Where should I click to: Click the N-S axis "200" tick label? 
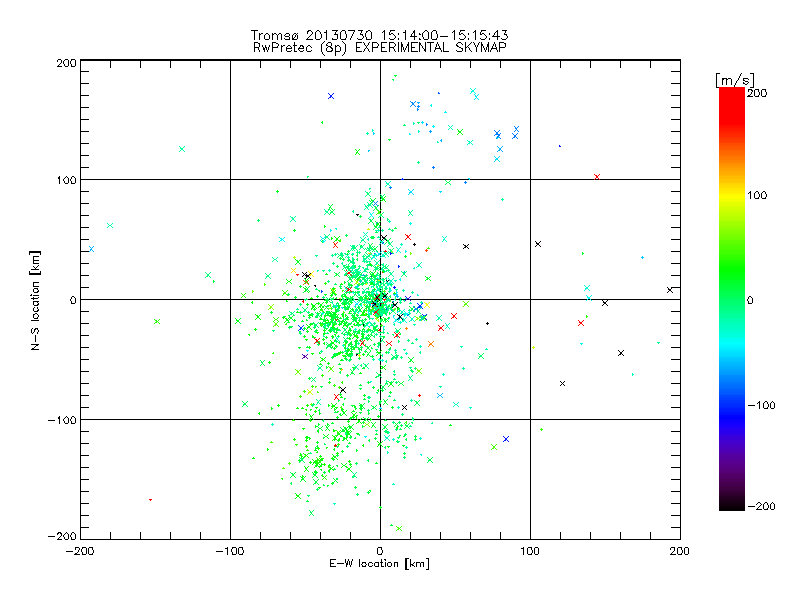(x=66, y=63)
